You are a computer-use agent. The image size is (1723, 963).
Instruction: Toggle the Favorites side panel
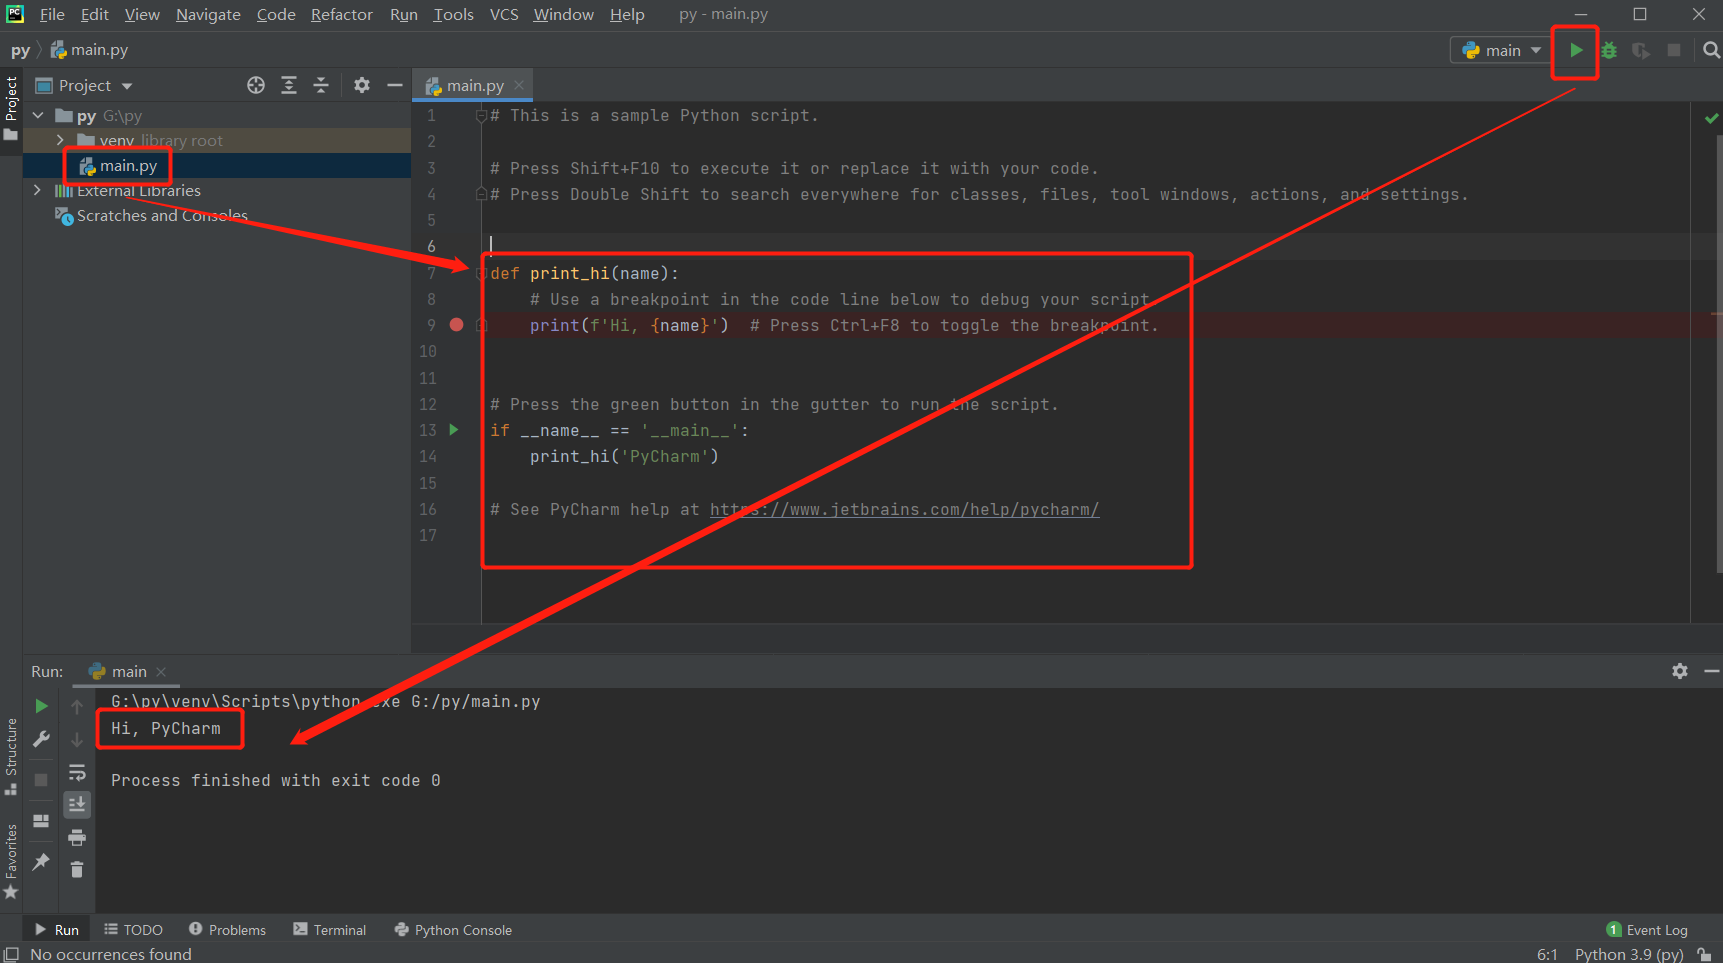tap(11, 861)
